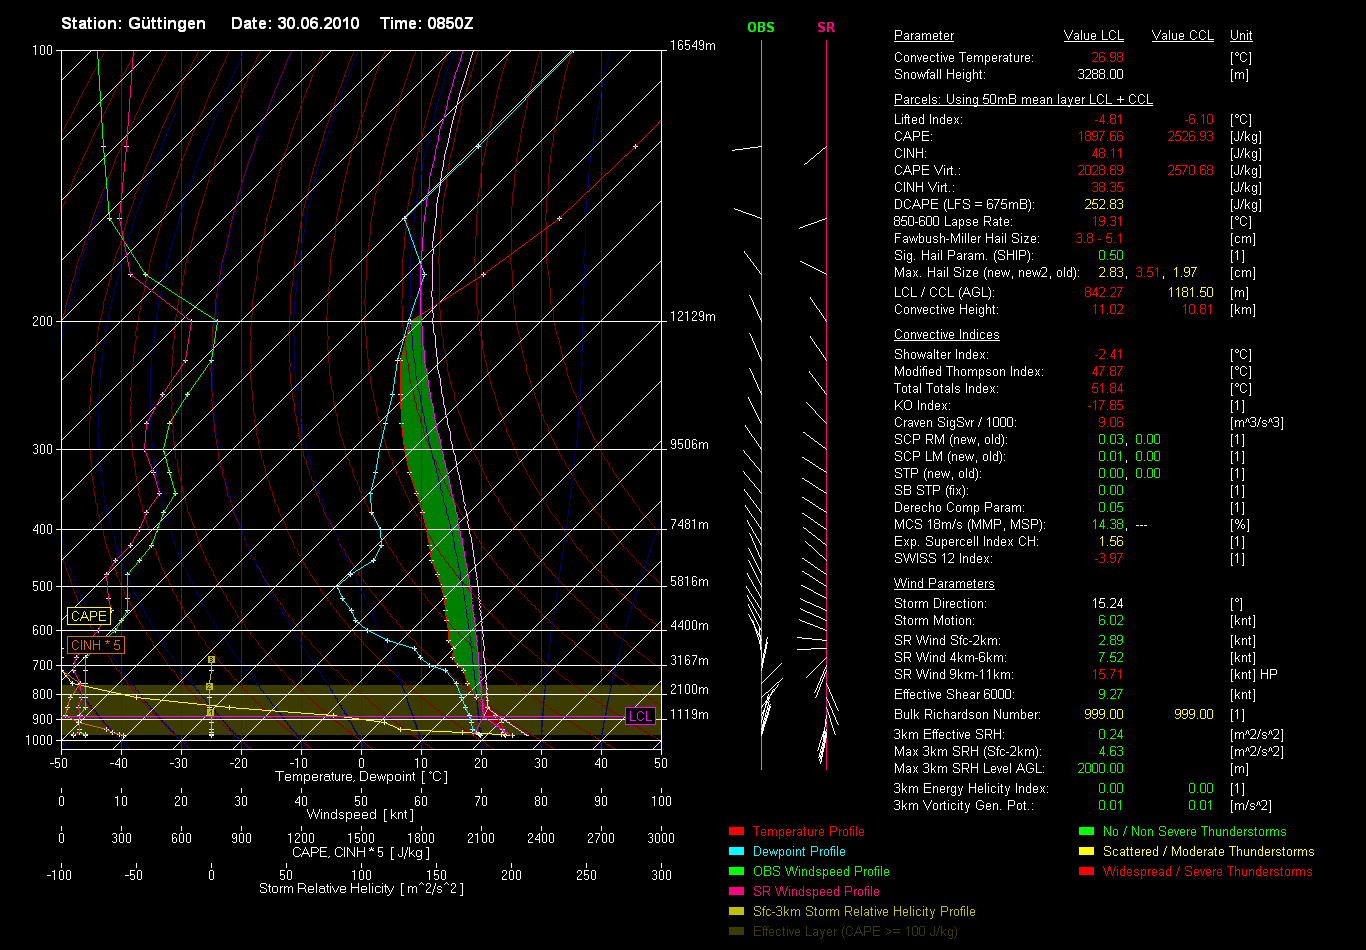Open the Convective Indices section heading
Image resolution: width=1366 pixels, height=950 pixels.
click(946, 335)
